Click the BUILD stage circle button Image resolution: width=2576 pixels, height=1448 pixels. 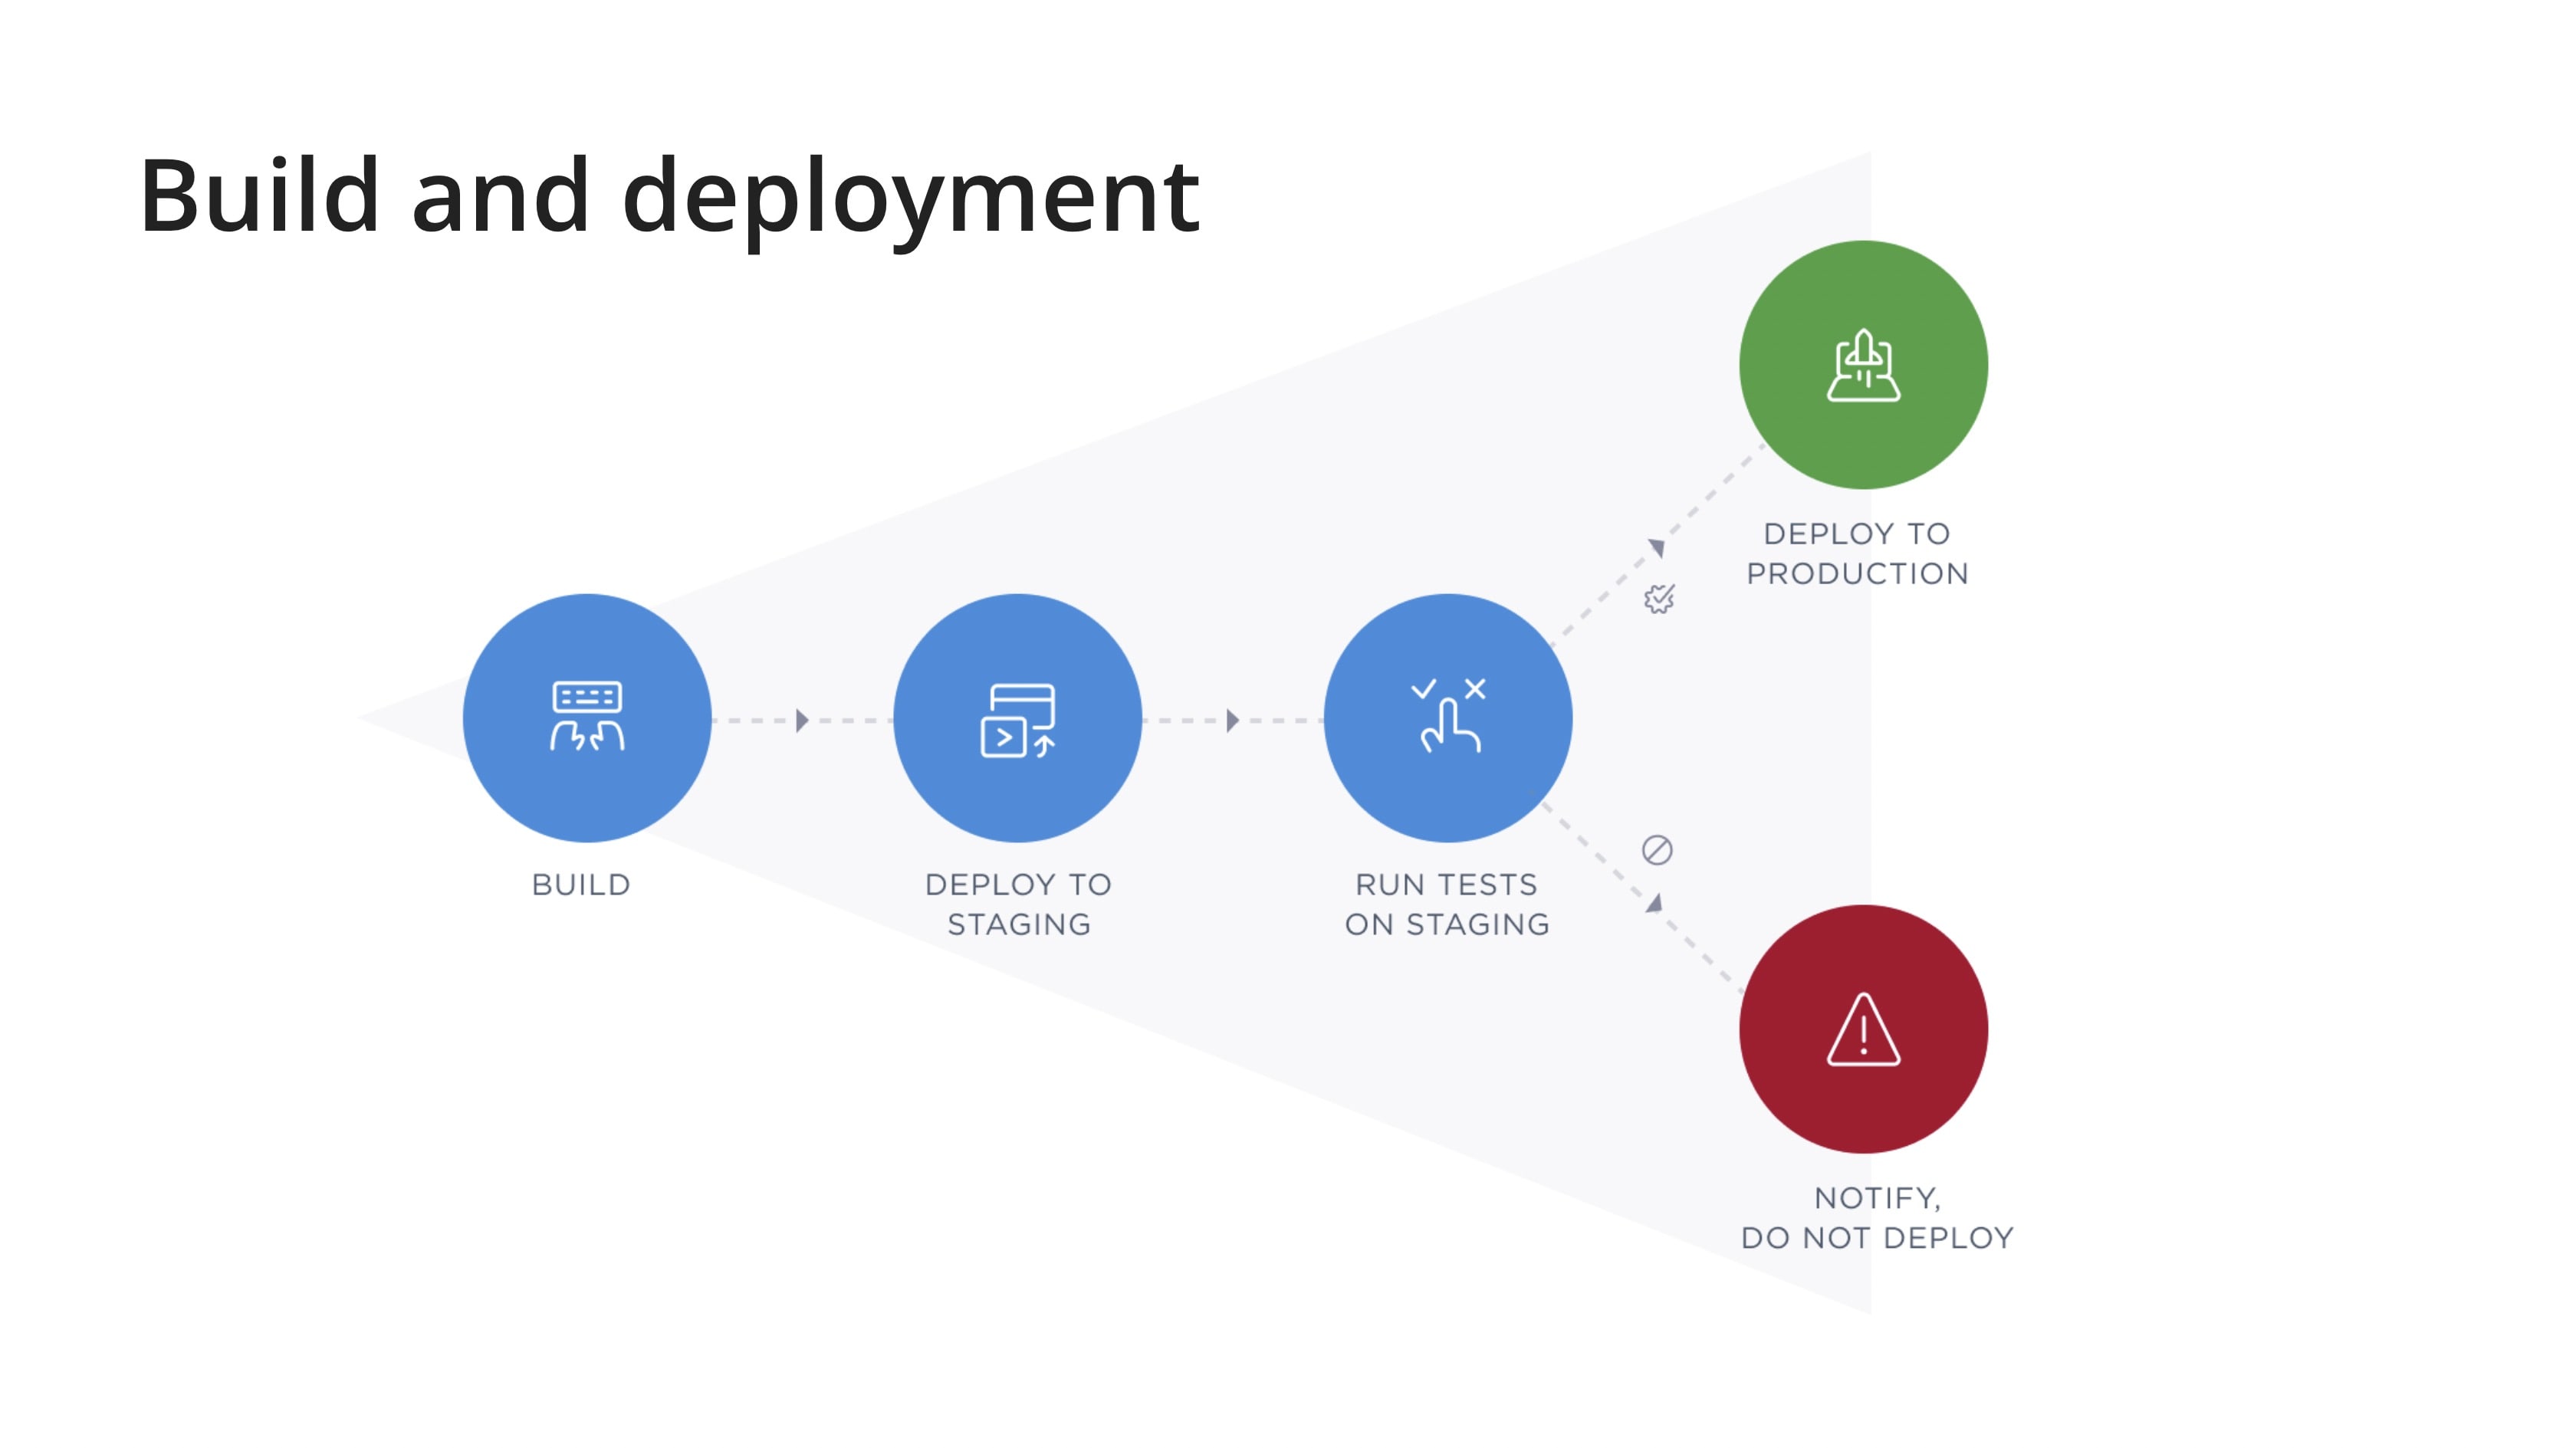click(x=584, y=716)
